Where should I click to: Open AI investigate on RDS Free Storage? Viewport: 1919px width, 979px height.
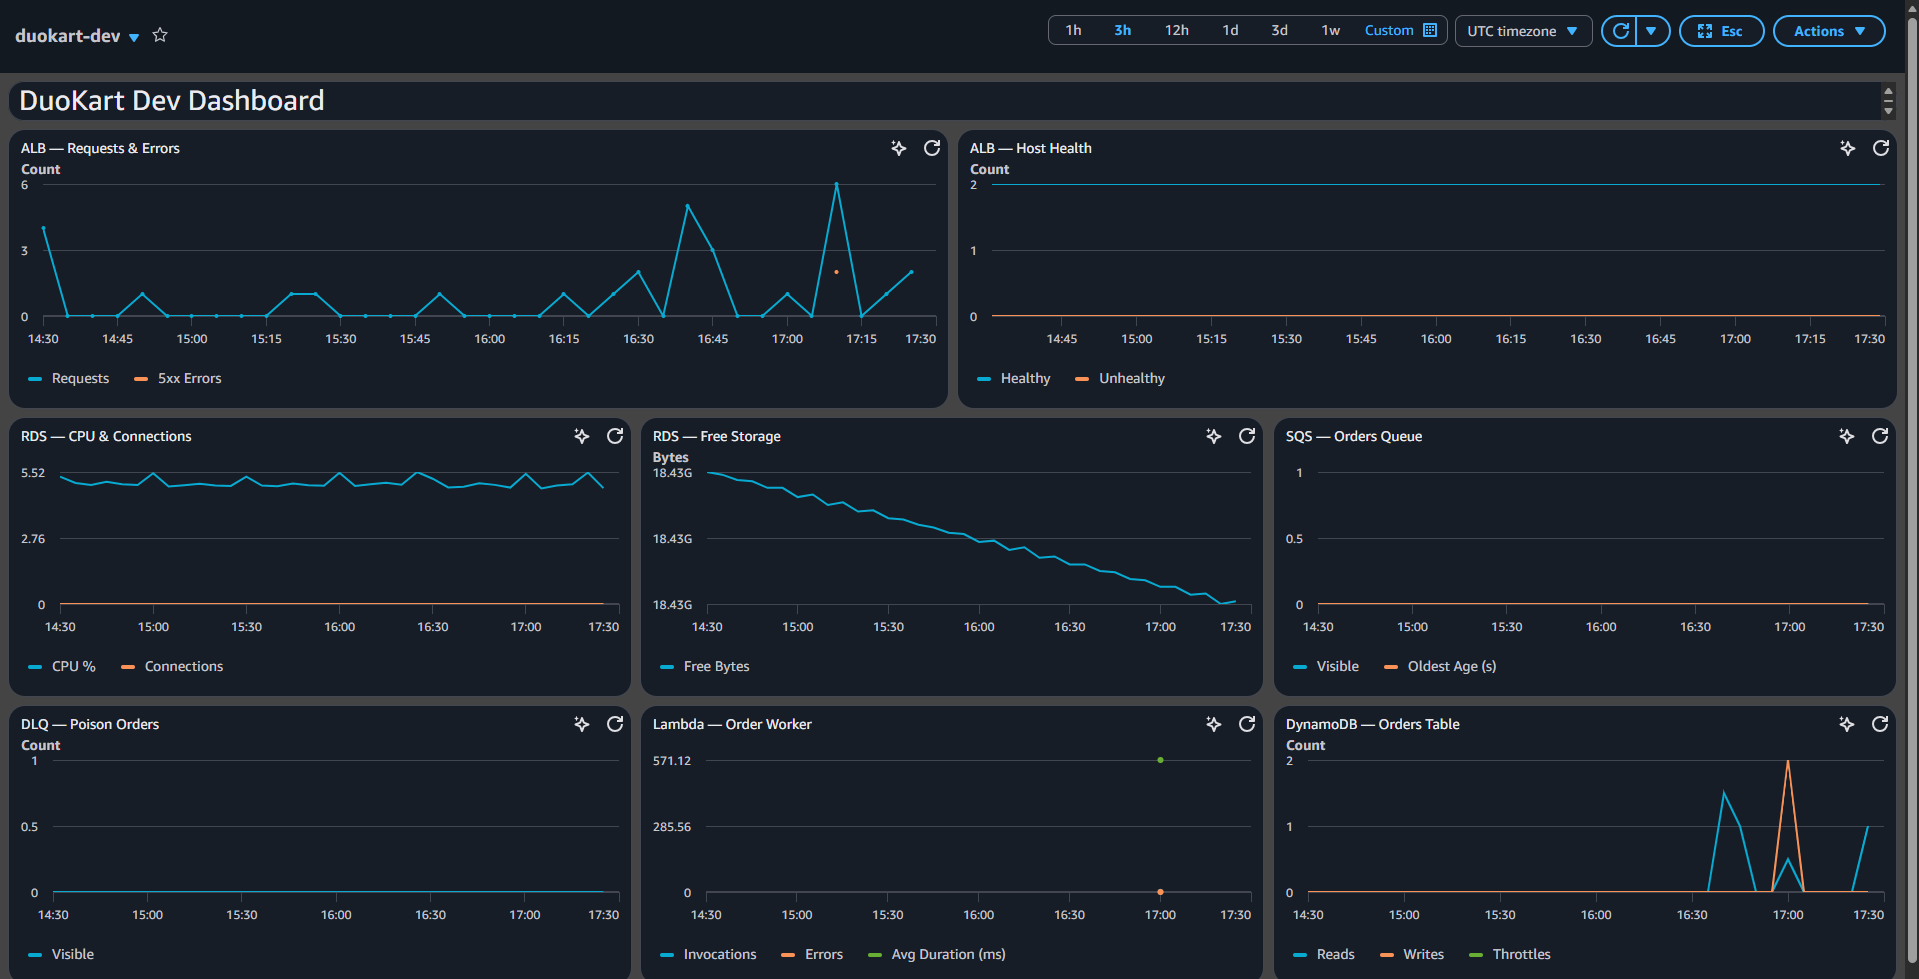click(x=1214, y=436)
